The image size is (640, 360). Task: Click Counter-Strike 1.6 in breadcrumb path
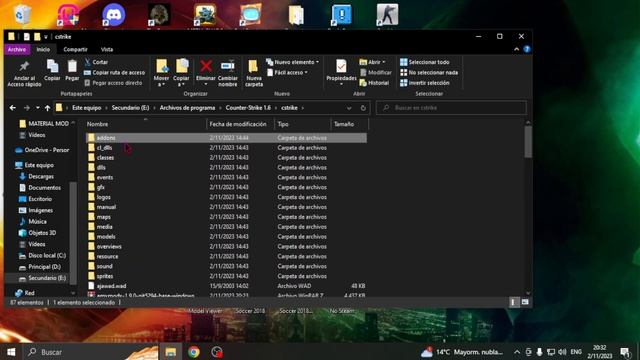click(248, 108)
